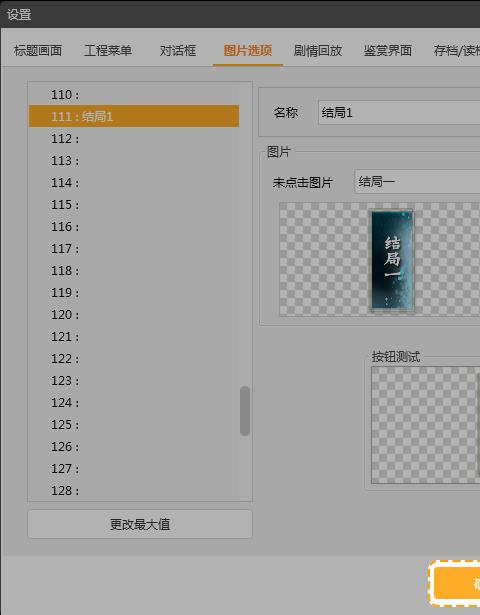Viewport: 480px width, 615px height.
Task: Select list entry 120
Action: click(134, 314)
